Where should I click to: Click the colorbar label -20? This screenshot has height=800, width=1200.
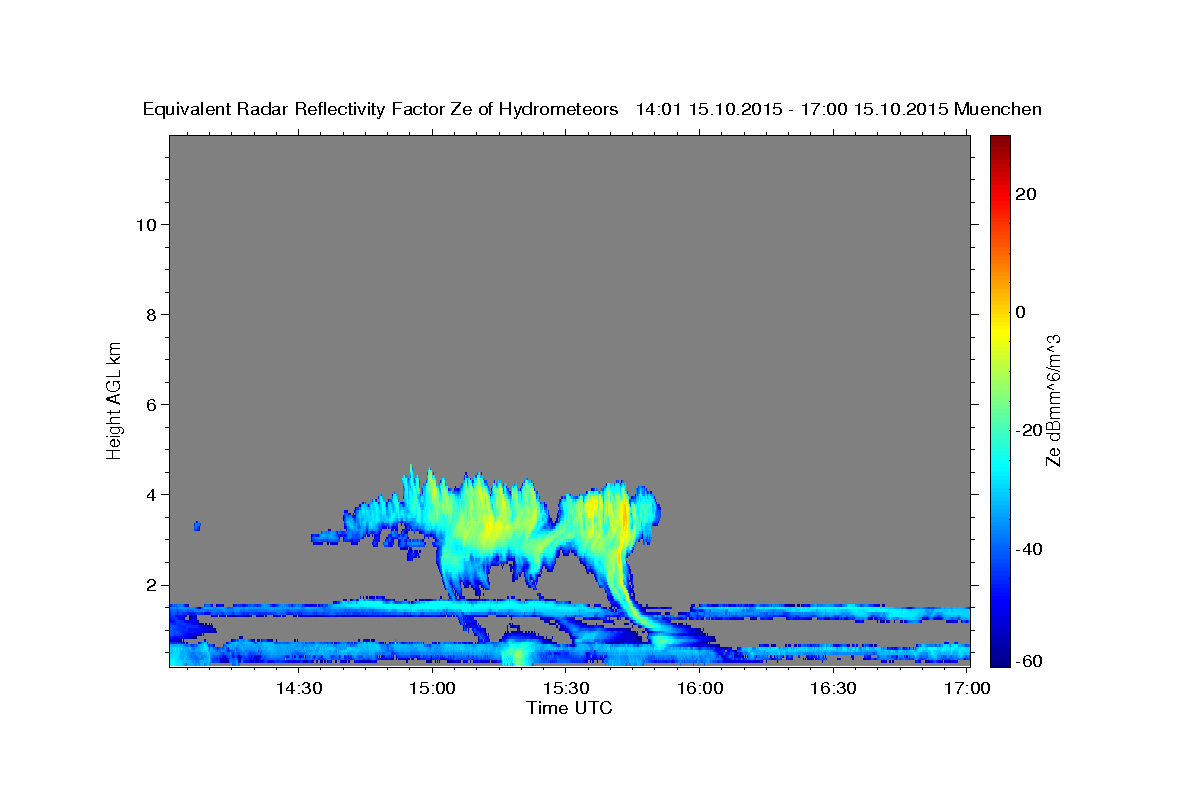coord(1027,430)
